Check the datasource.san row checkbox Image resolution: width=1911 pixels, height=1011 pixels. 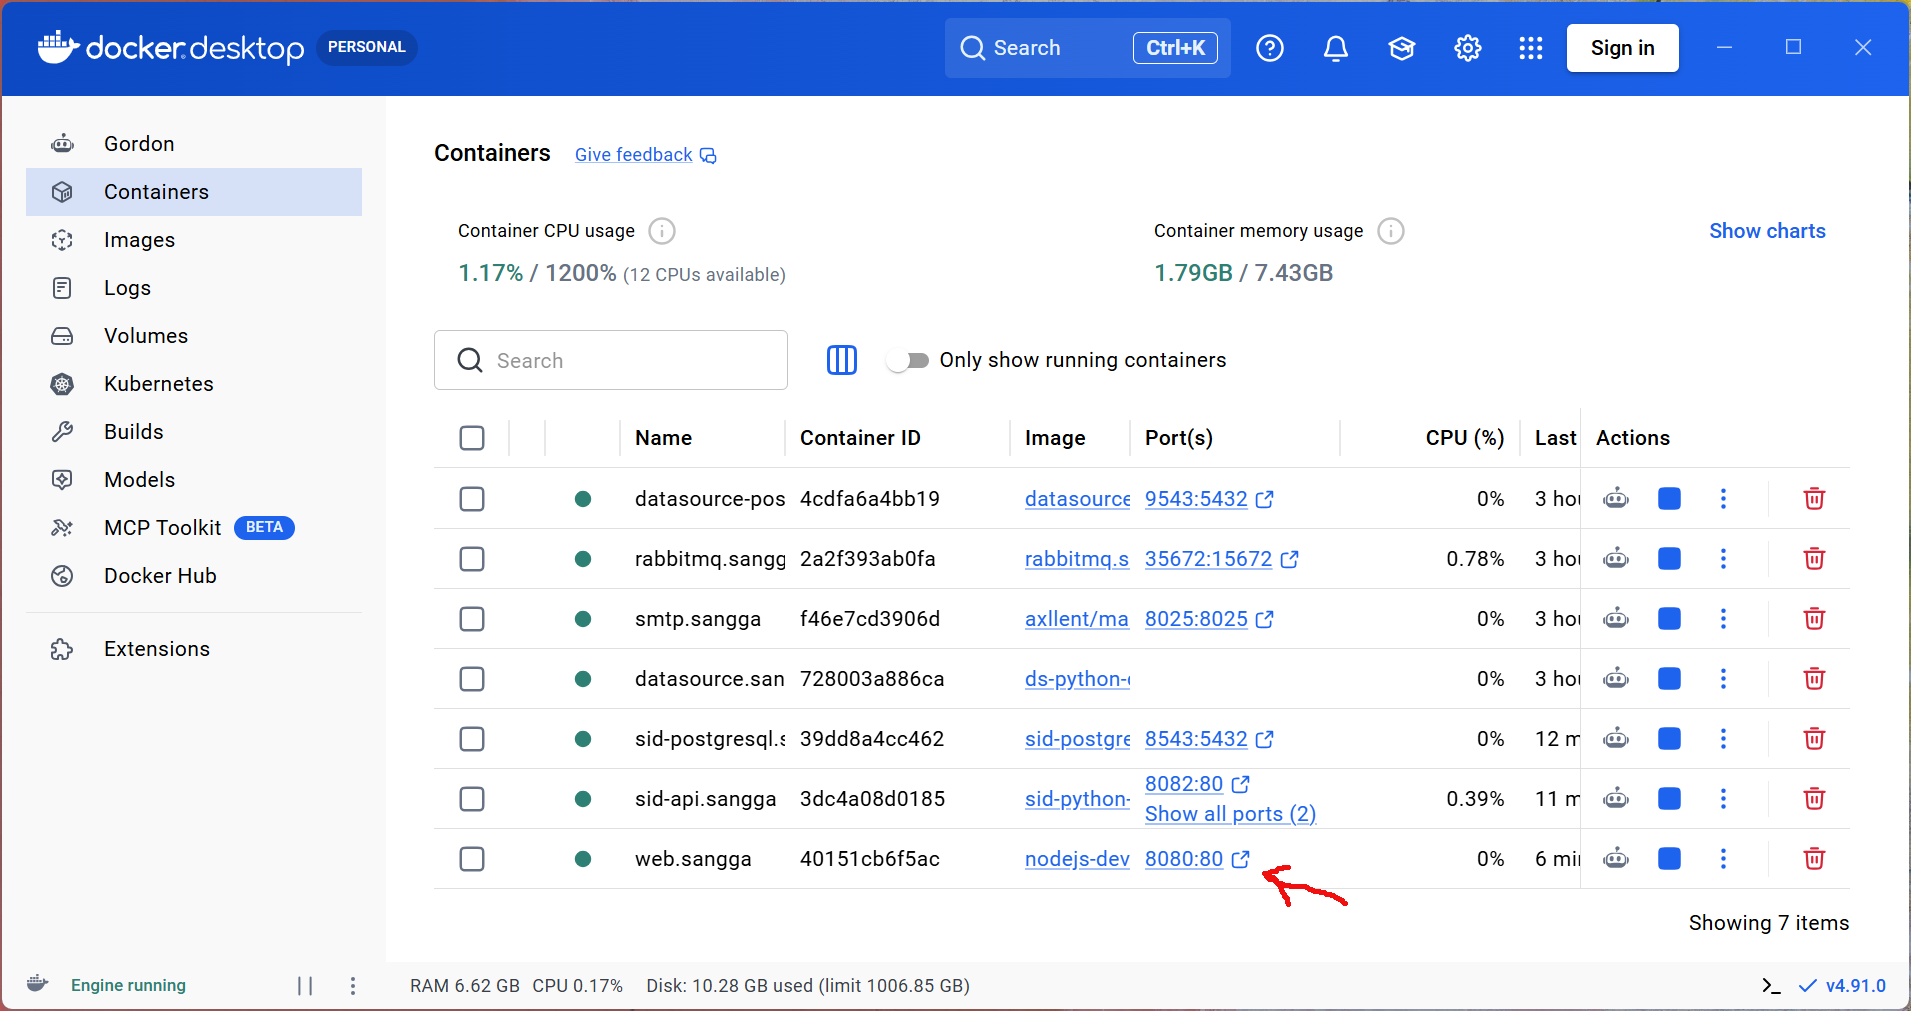tap(472, 678)
